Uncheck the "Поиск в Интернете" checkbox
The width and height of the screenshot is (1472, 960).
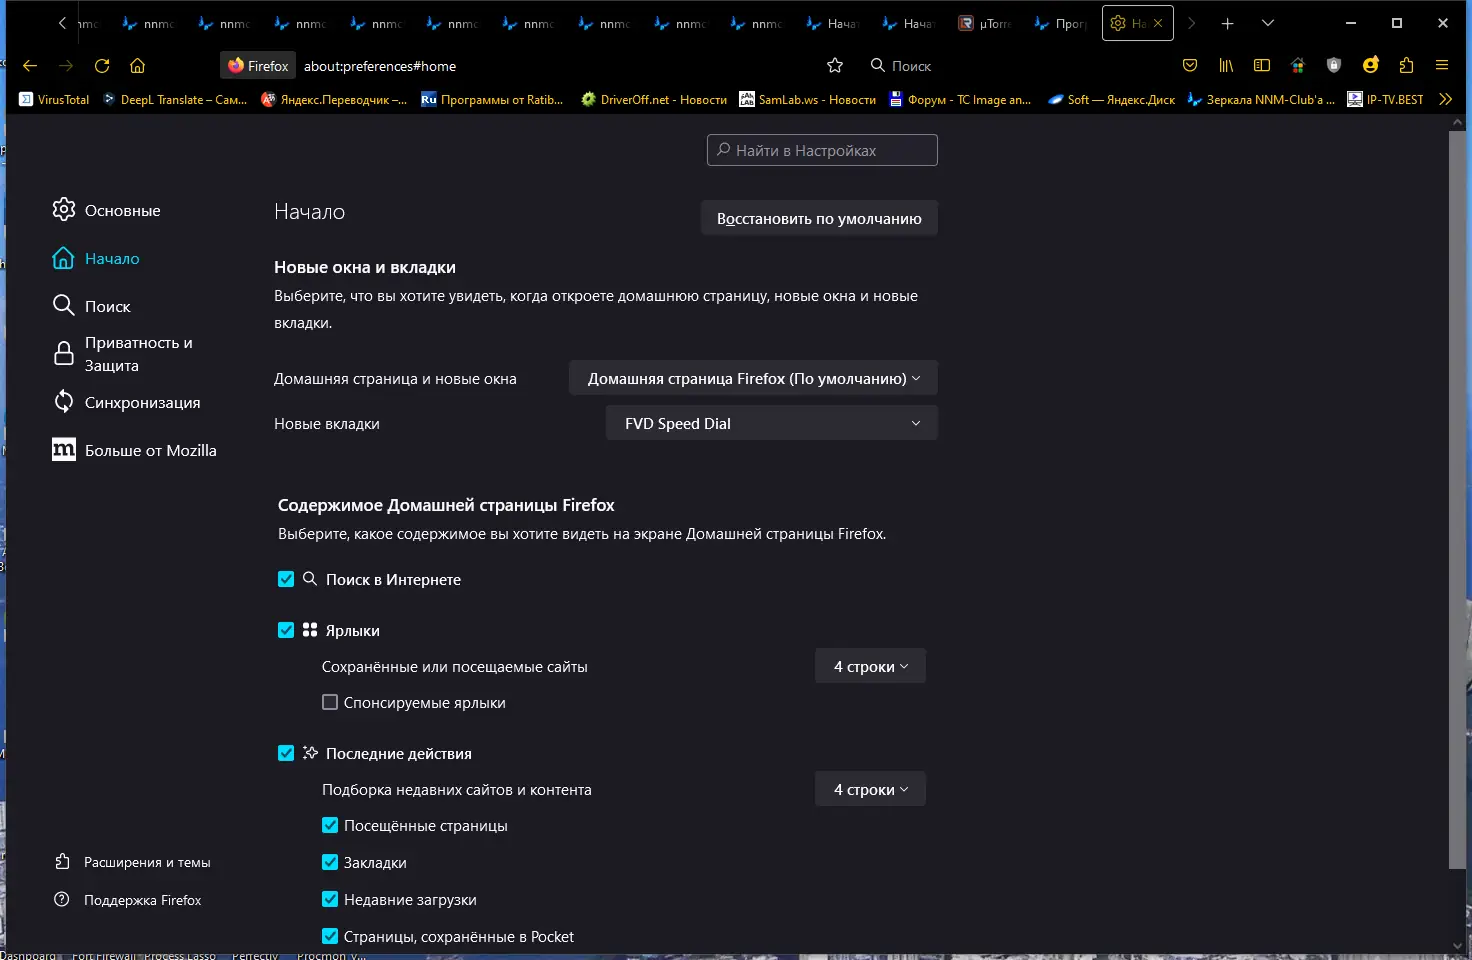286,579
